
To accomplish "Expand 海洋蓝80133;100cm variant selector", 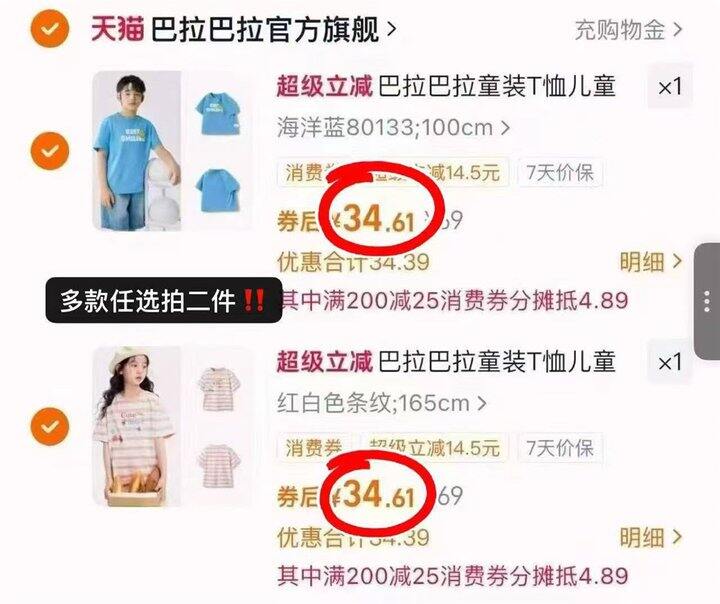I will (x=393, y=127).
